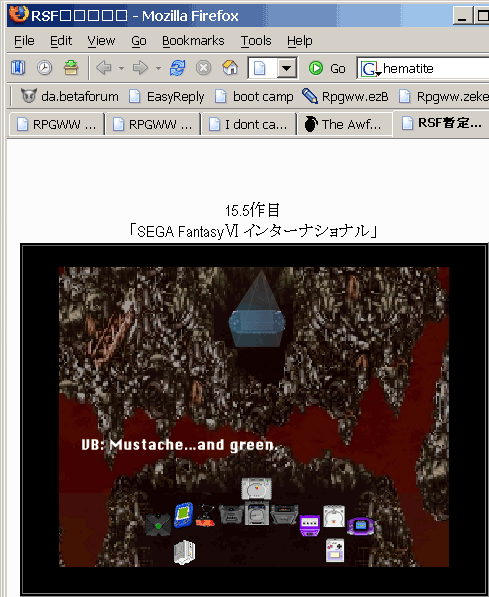Open the da.betaforum bookmark
This screenshot has width=489, height=597.
[x=69, y=96]
